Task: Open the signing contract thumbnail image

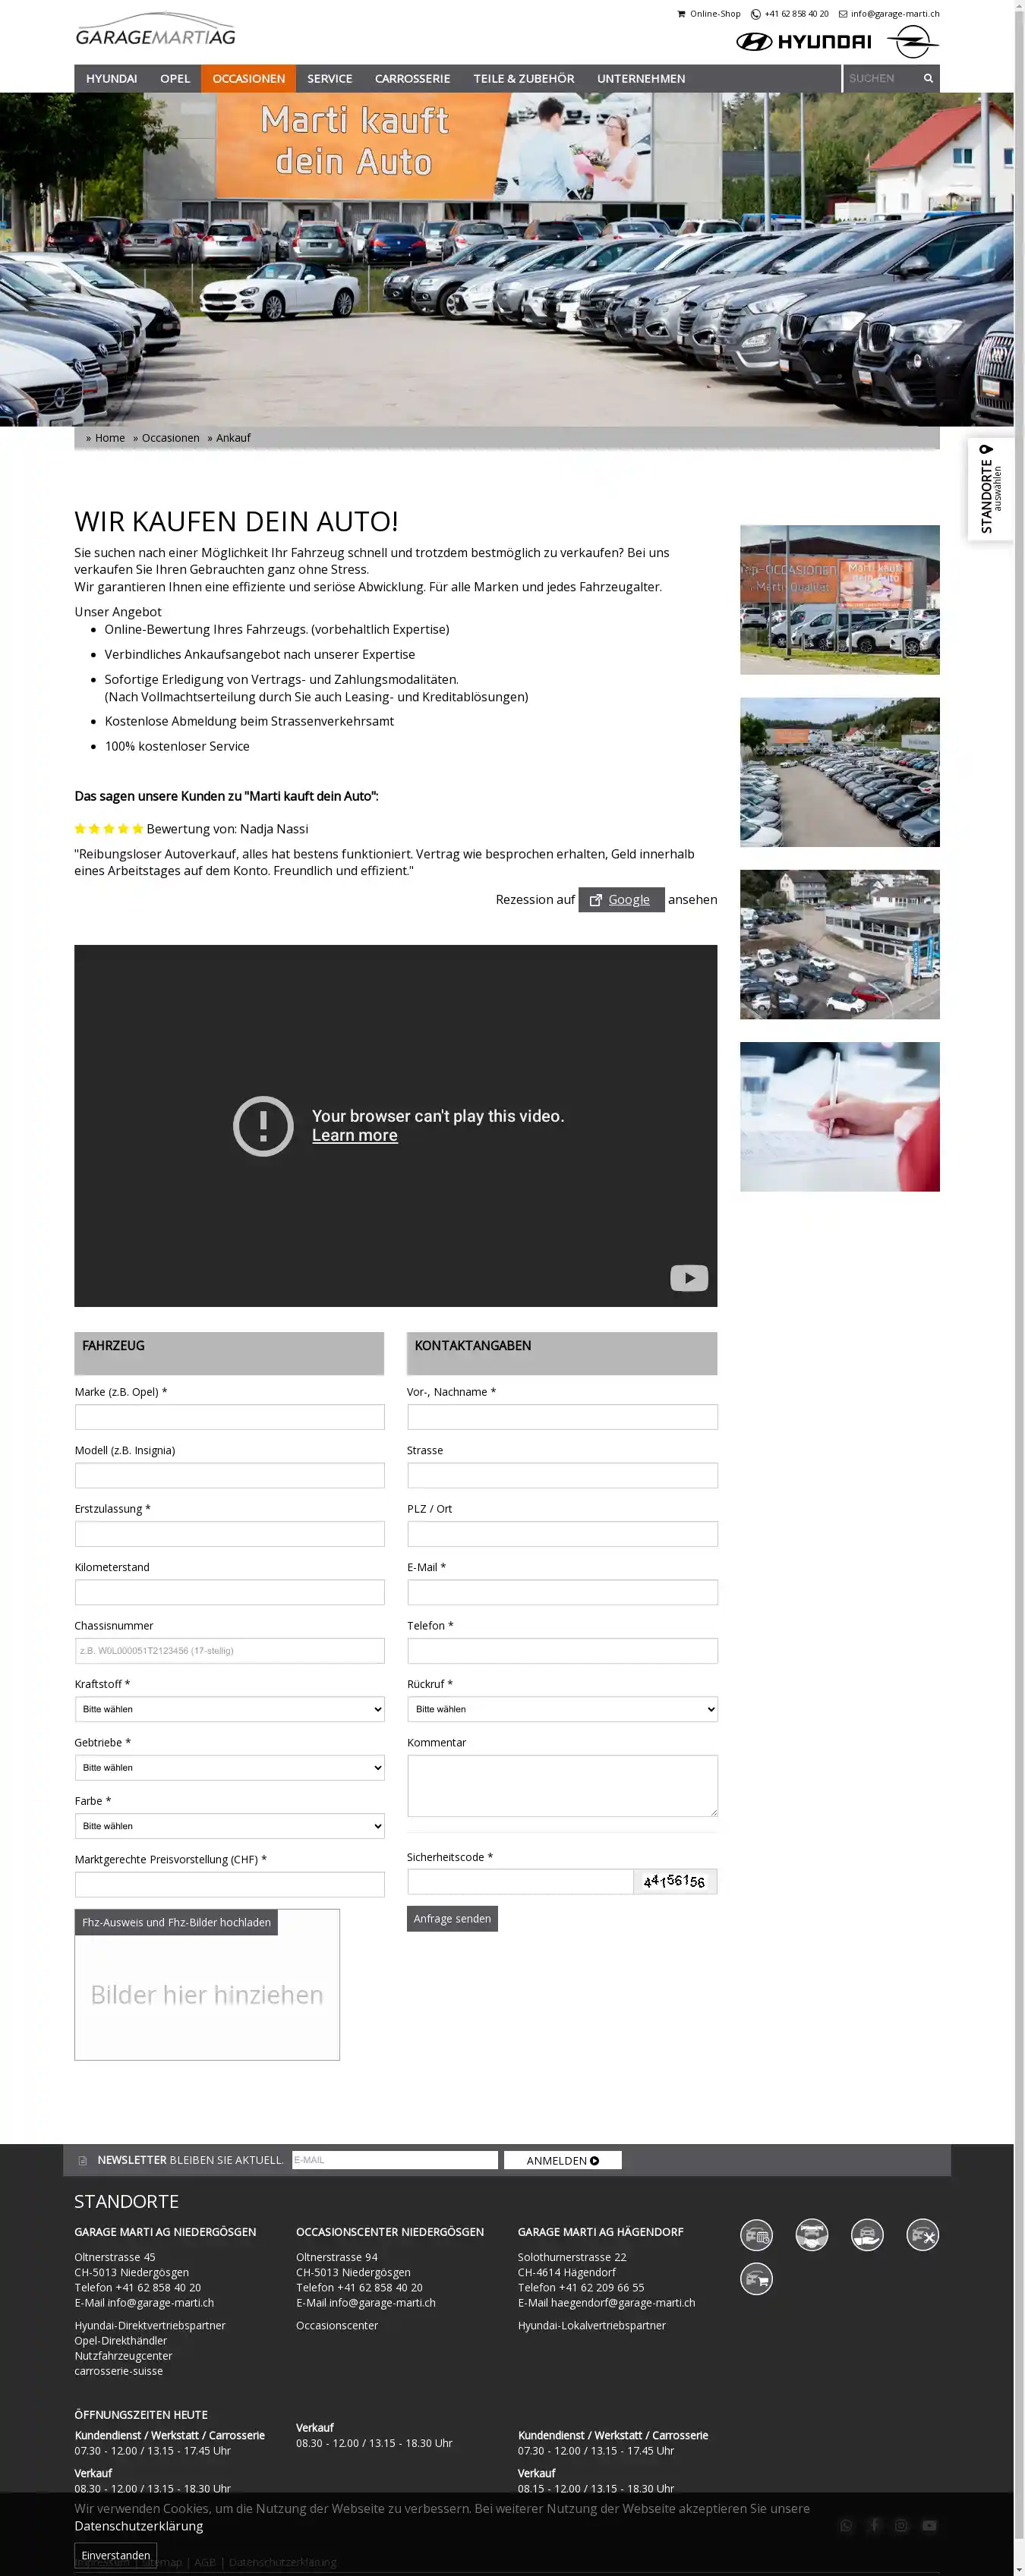Action: point(839,1117)
